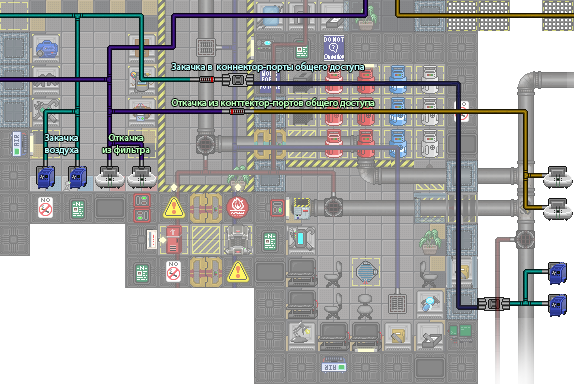Pick the yellow folder on the bottom table
Image resolution: width=574 pixels, height=384 pixels.
click(398, 336)
